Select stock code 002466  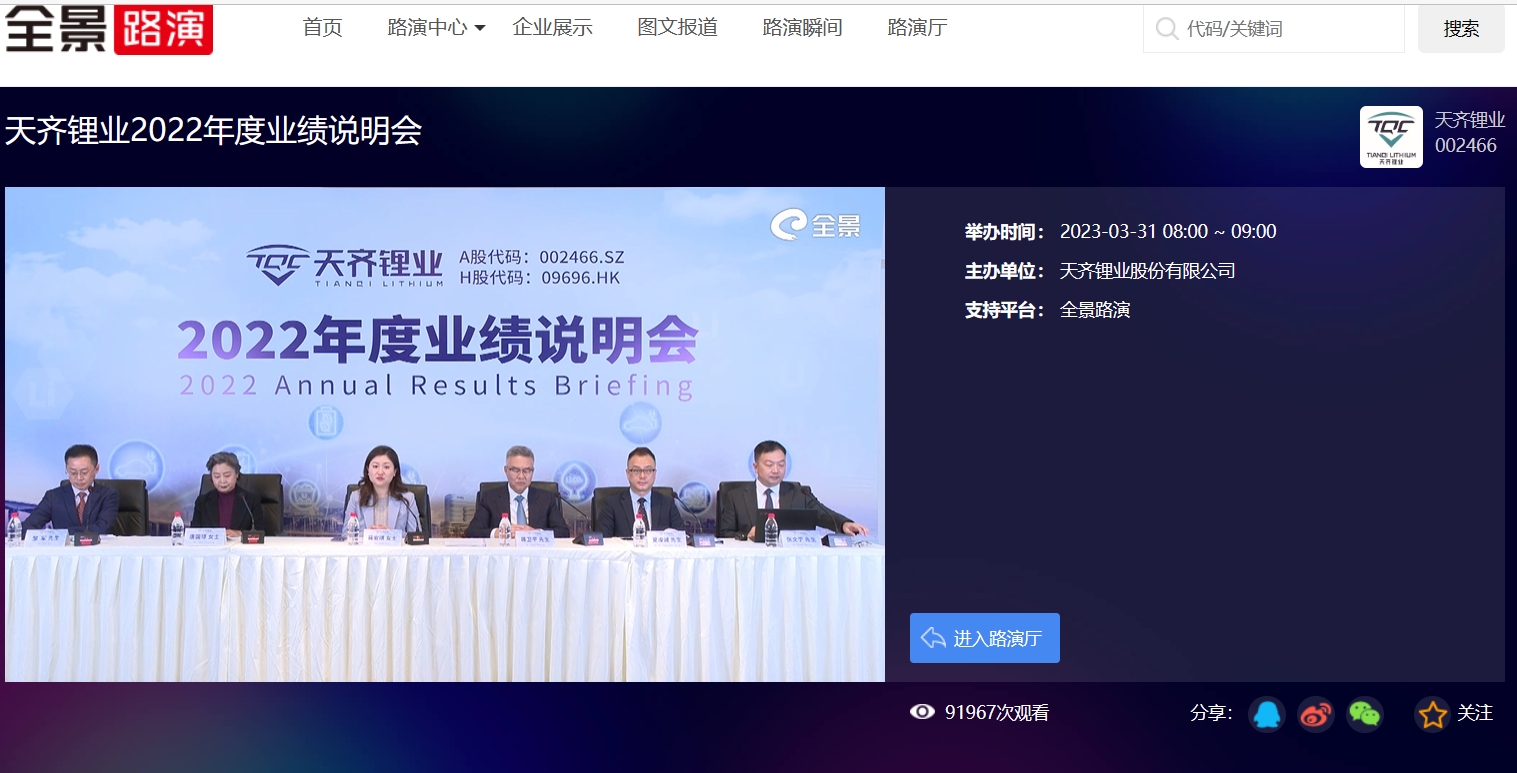click(1465, 146)
